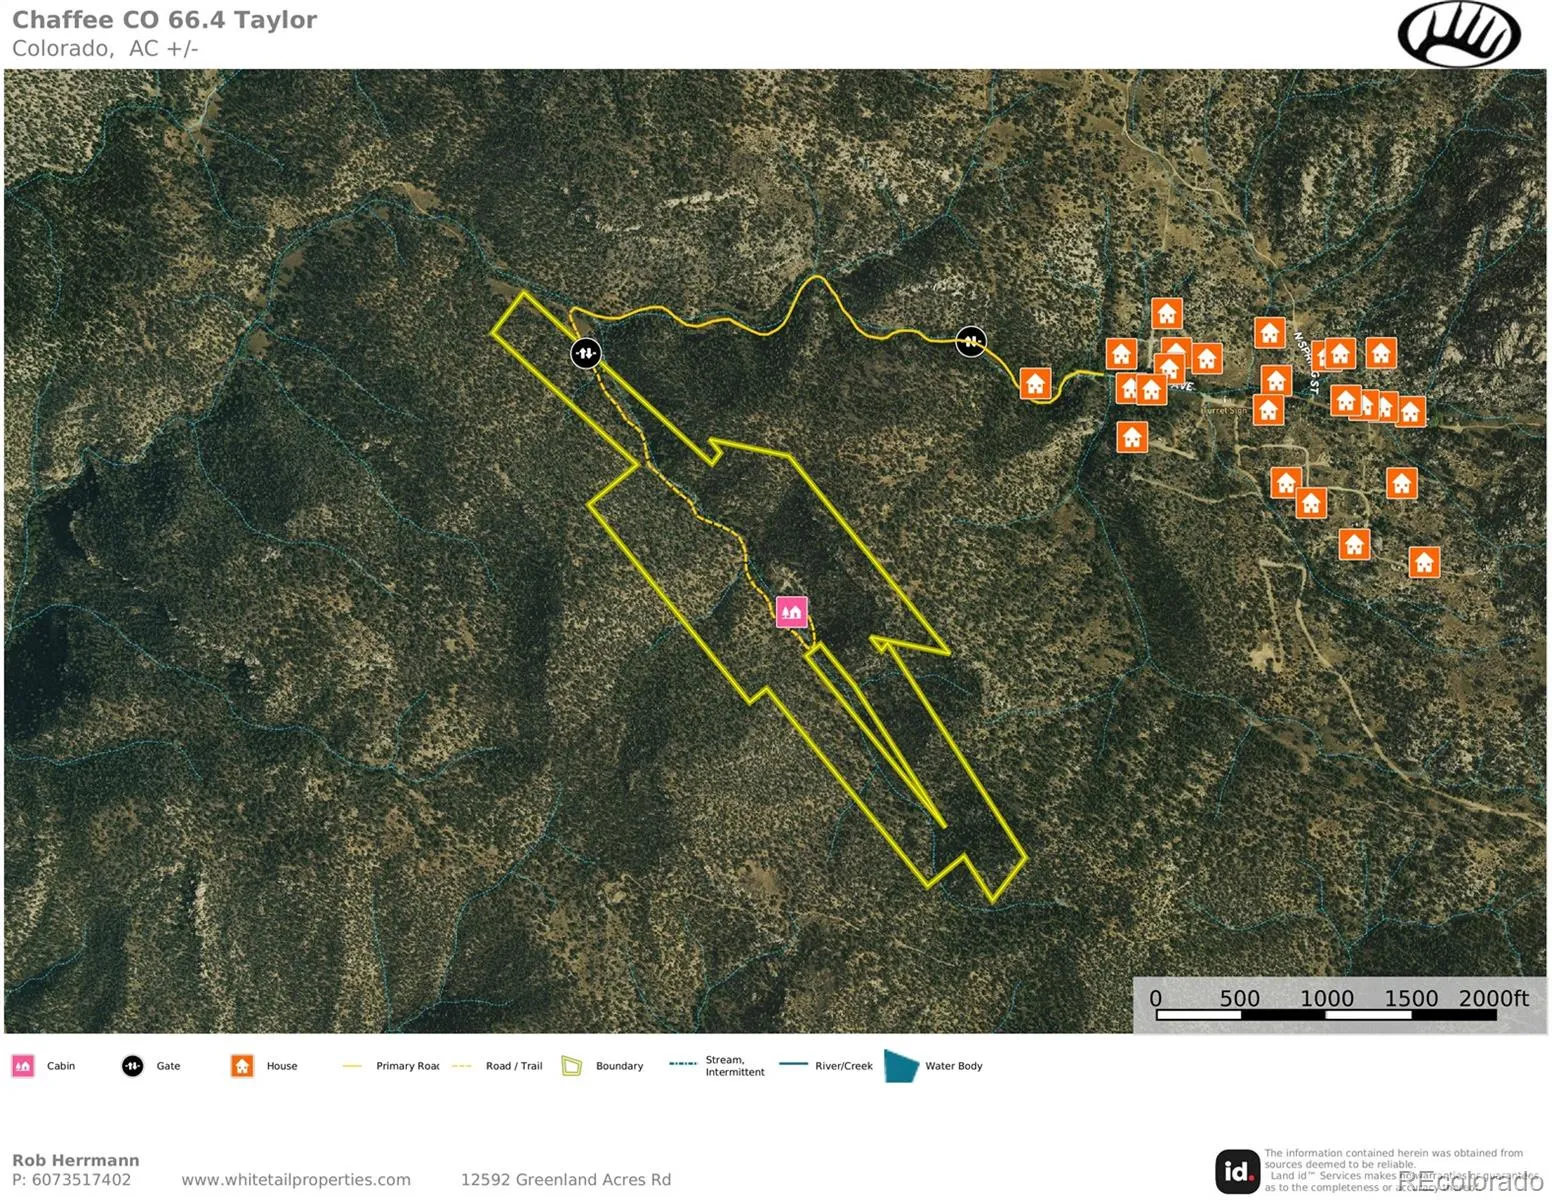Click the pink cabin marker on the map
This screenshot has height=1200, width=1552.
[791, 611]
